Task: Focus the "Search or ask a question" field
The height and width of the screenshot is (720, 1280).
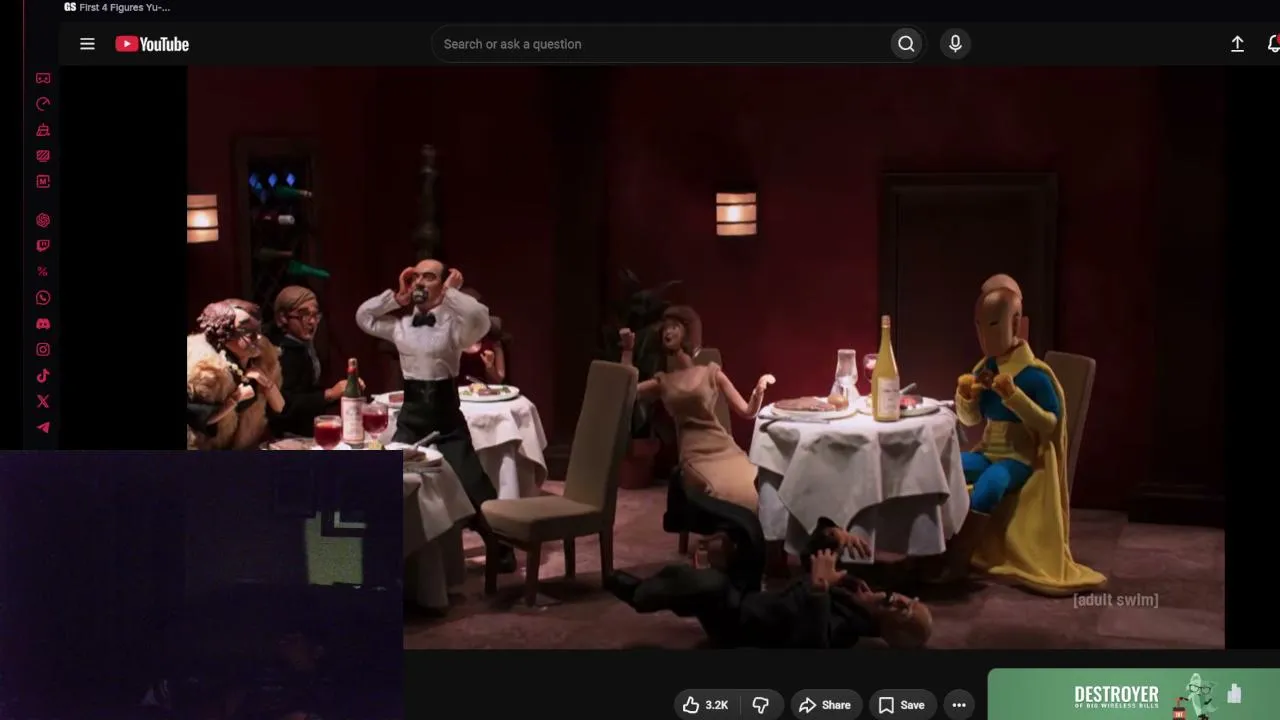Action: tap(660, 44)
